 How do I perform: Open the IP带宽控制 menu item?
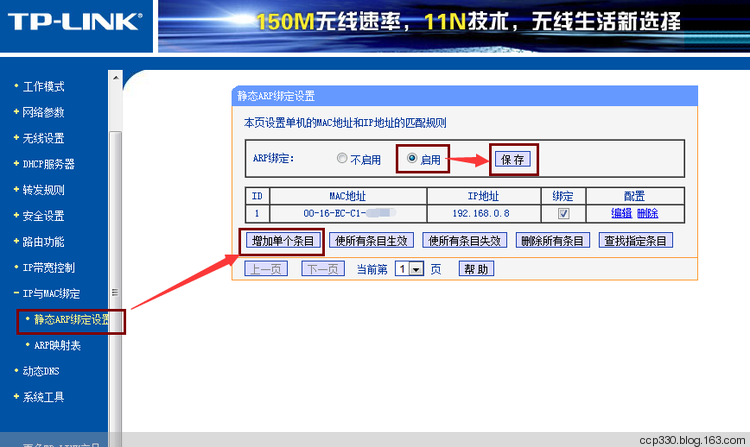(48, 268)
